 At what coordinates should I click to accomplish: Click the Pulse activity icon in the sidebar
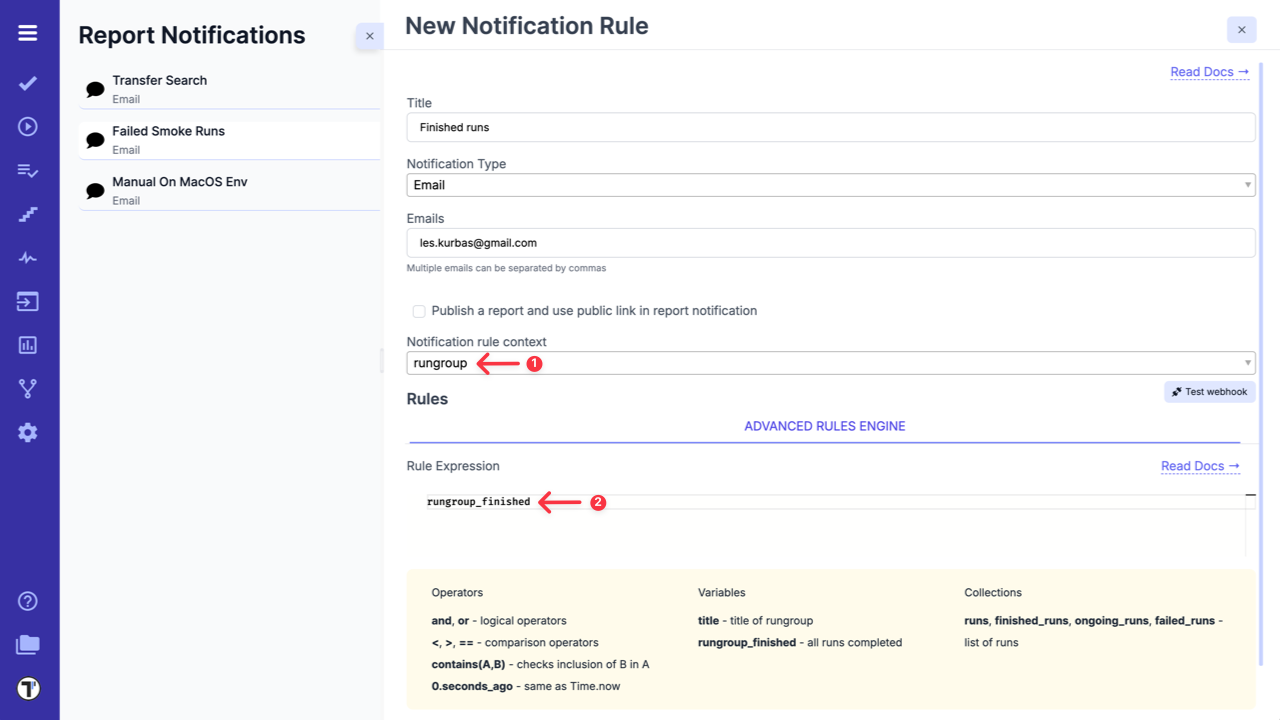(28, 258)
